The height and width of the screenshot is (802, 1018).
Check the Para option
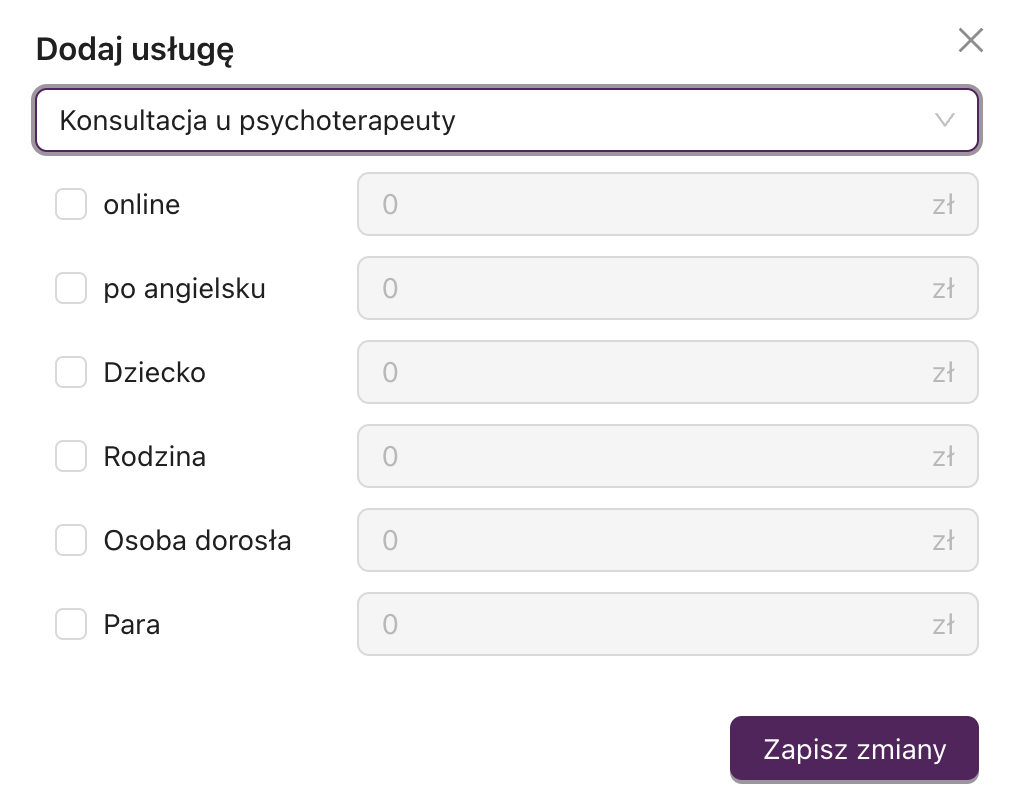71,624
